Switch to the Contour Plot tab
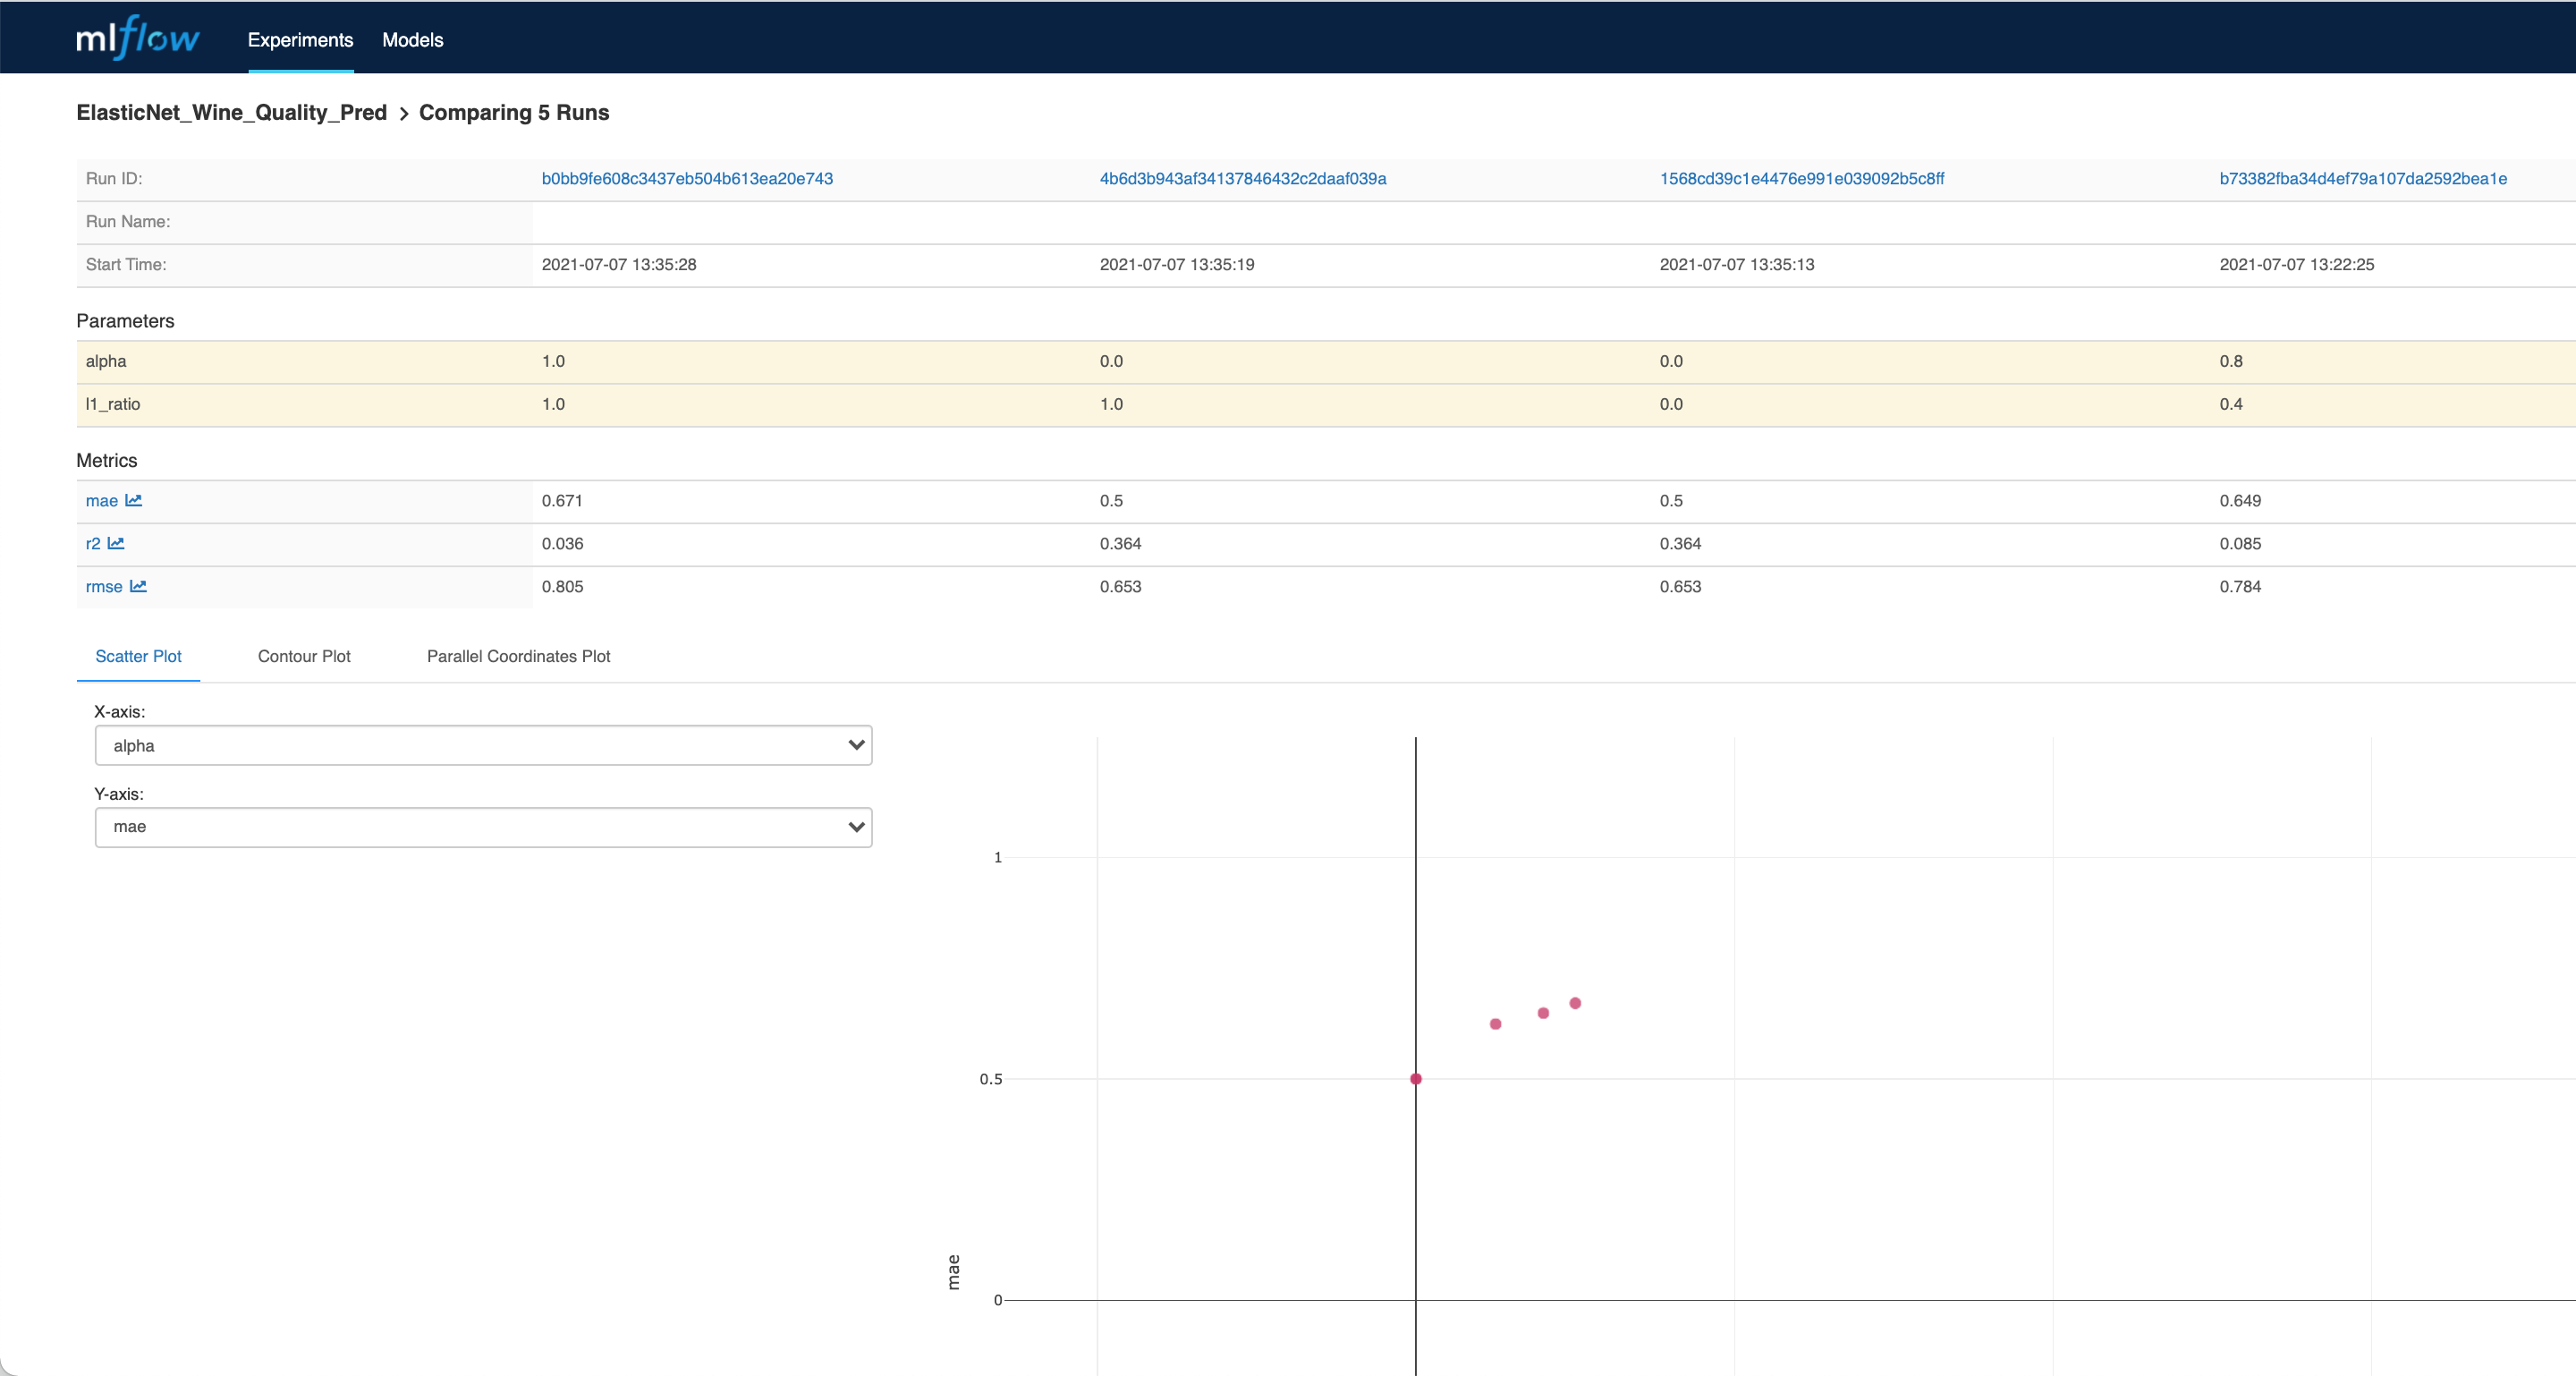The height and width of the screenshot is (1376, 2576). pos(303,655)
